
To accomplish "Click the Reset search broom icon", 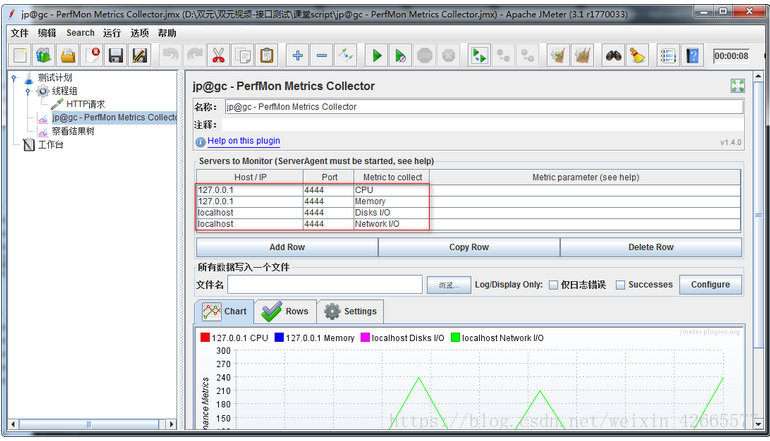I will point(637,55).
